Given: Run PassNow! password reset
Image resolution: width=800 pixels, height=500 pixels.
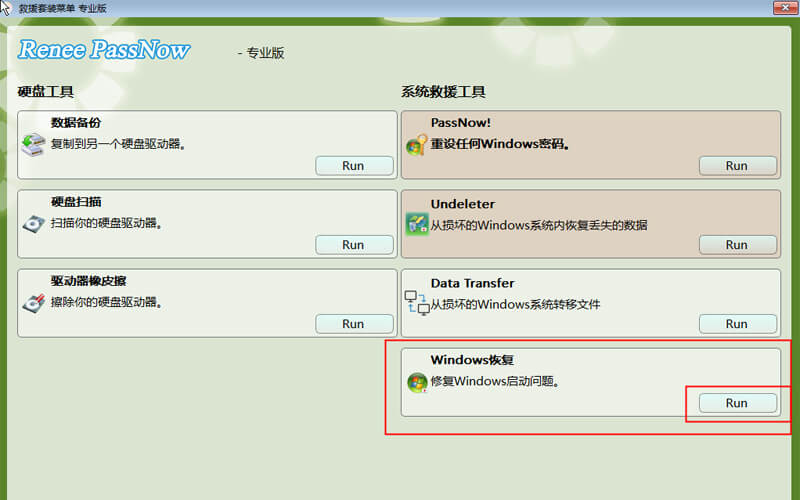Looking at the screenshot, I should [738, 166].
